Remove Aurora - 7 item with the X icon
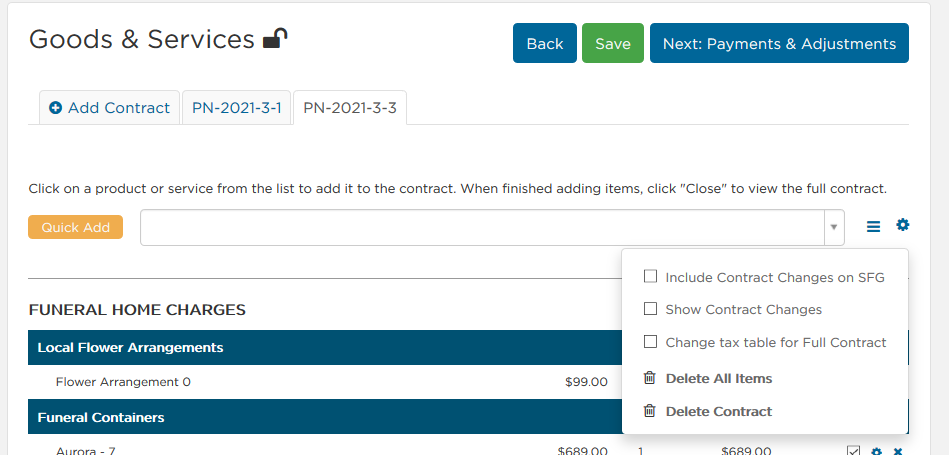 tap(898, 451)
